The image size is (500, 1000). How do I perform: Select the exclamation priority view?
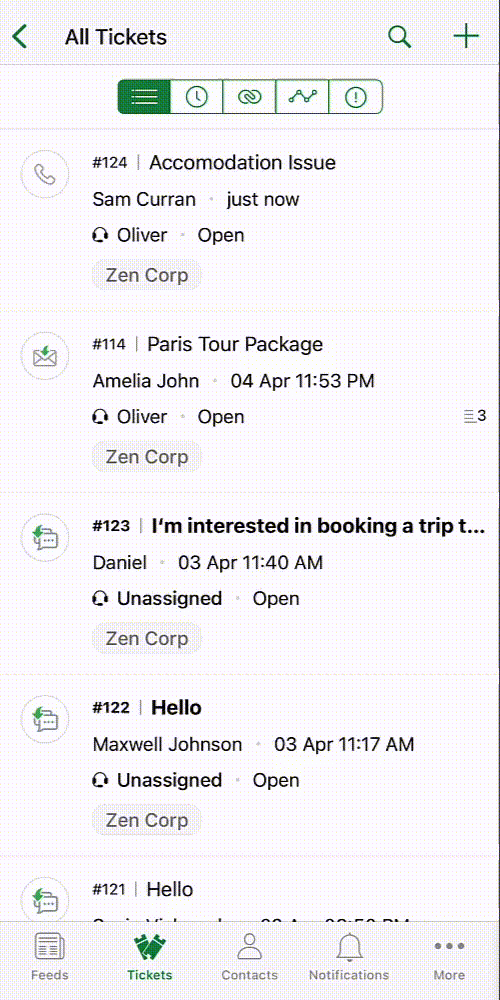[x=355, y=97]
